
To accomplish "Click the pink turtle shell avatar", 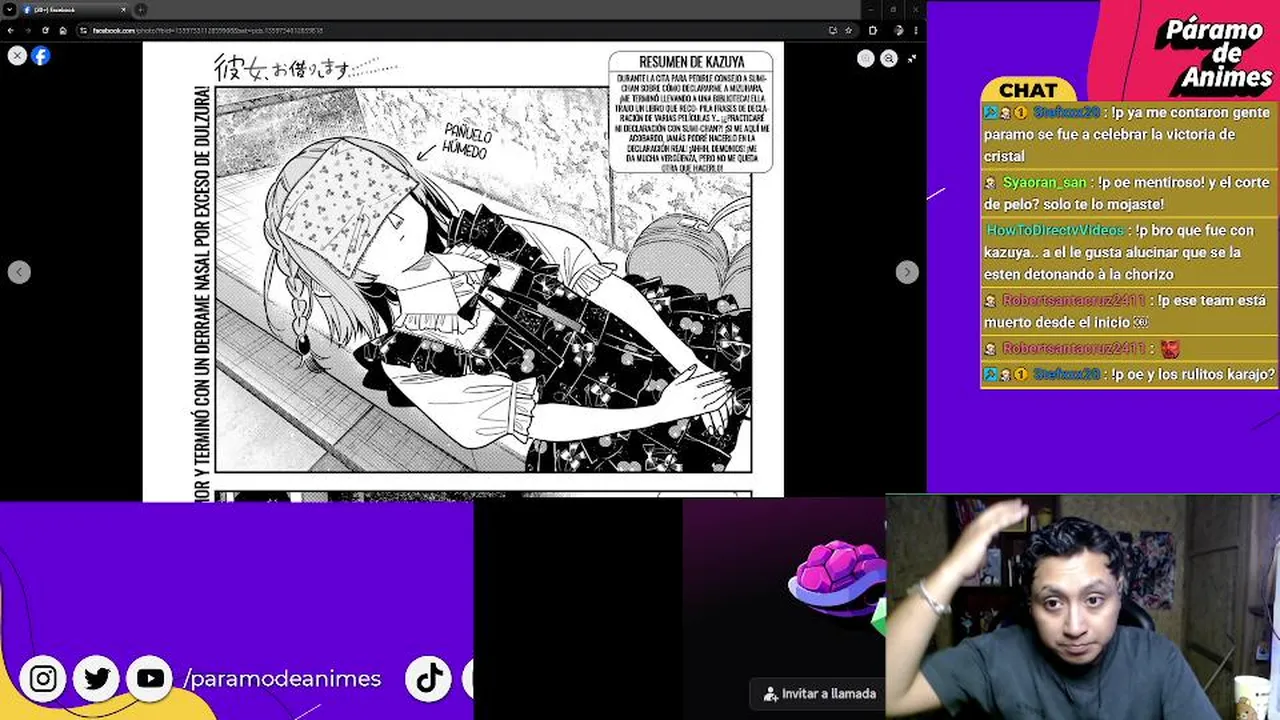I will 837,579.
